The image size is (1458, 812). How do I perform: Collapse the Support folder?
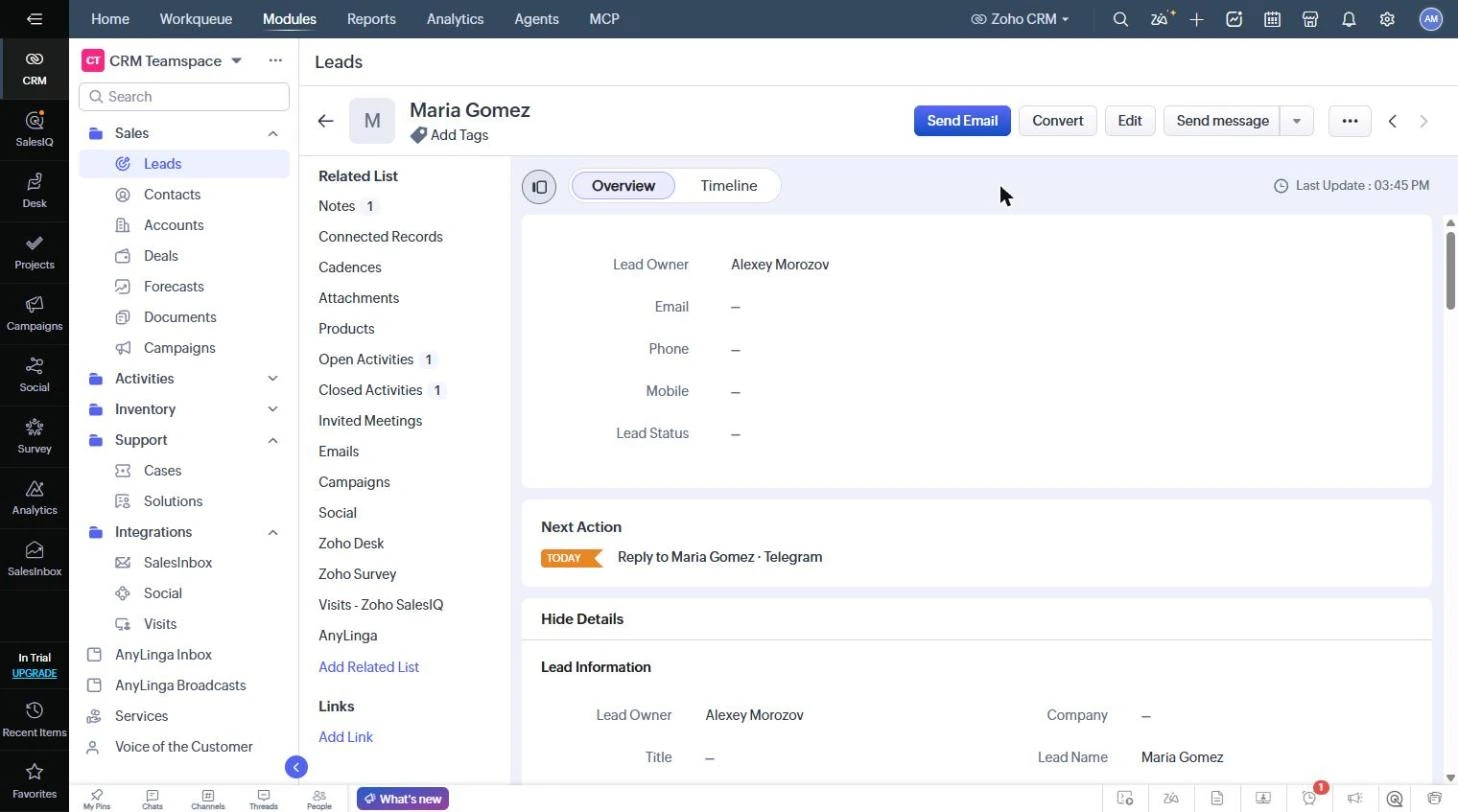(x=273, y=440)
